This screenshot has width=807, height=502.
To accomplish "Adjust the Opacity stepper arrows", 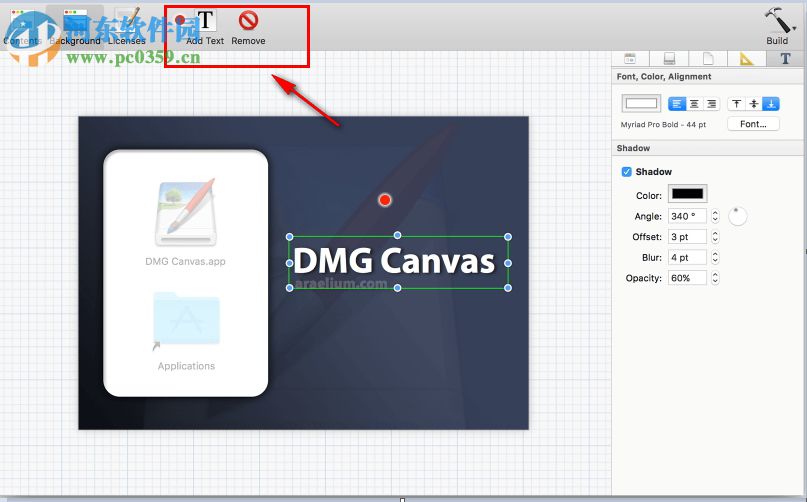I will coord(715,278).
